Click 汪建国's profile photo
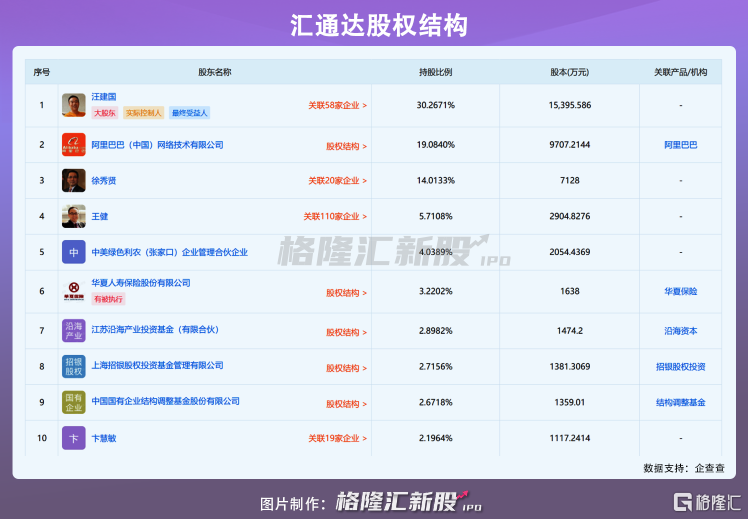Viewport: 748px width, 519px height. [73, 105]
